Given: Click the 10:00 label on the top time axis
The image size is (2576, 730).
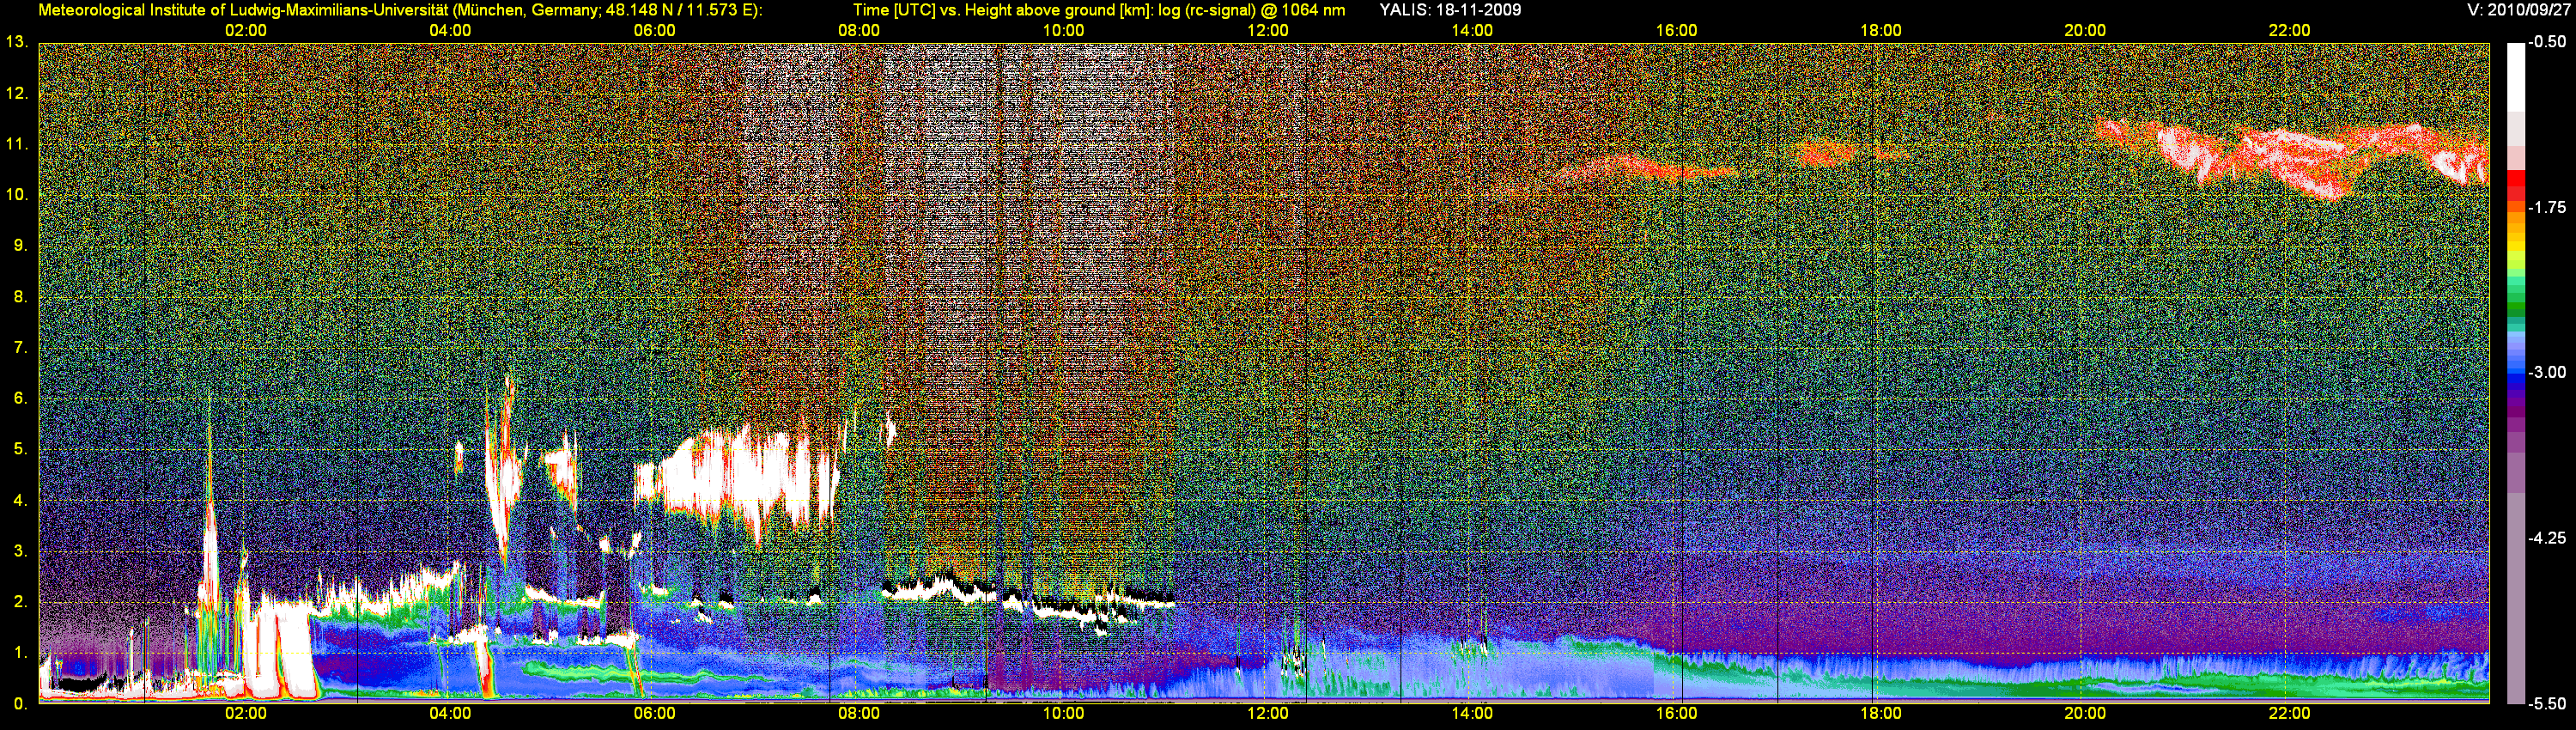Looking at the screenshot, I should pos(1063,30).
